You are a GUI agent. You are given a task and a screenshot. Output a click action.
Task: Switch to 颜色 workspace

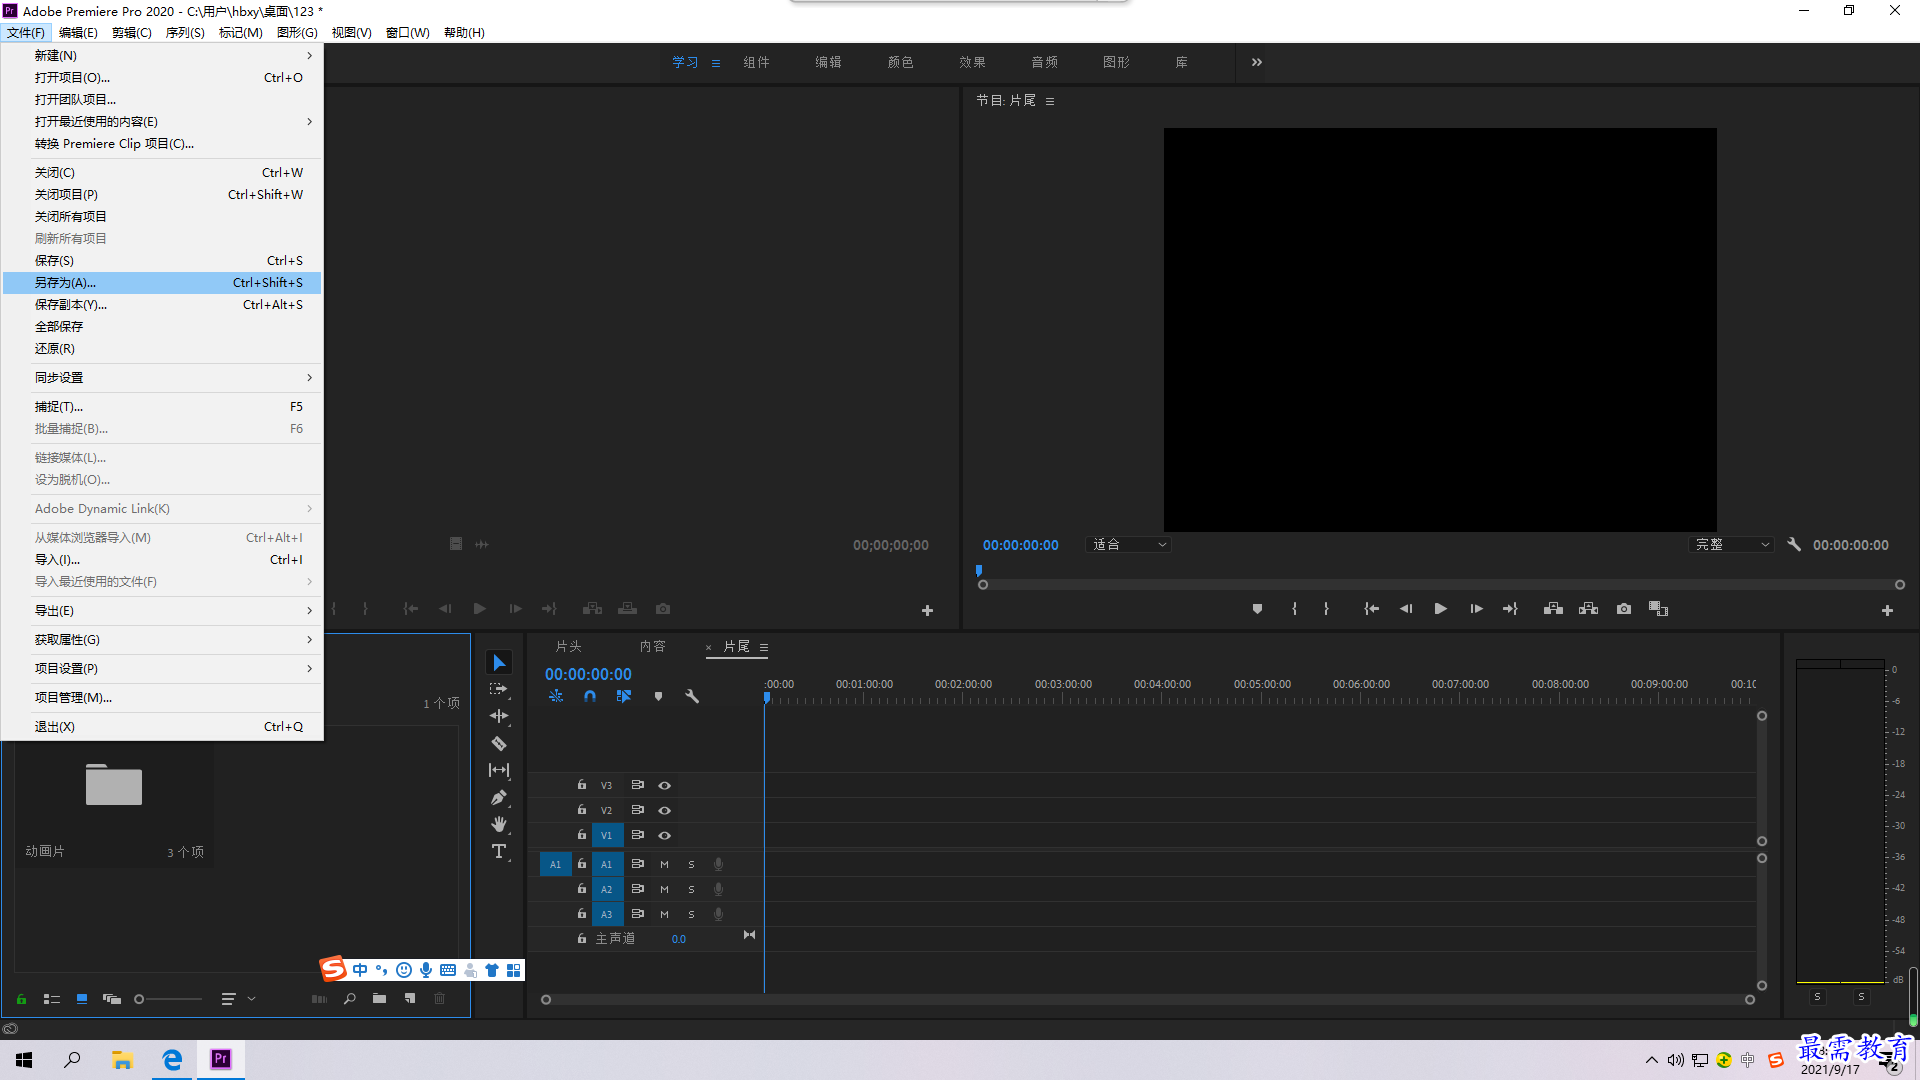pos(900,62)
